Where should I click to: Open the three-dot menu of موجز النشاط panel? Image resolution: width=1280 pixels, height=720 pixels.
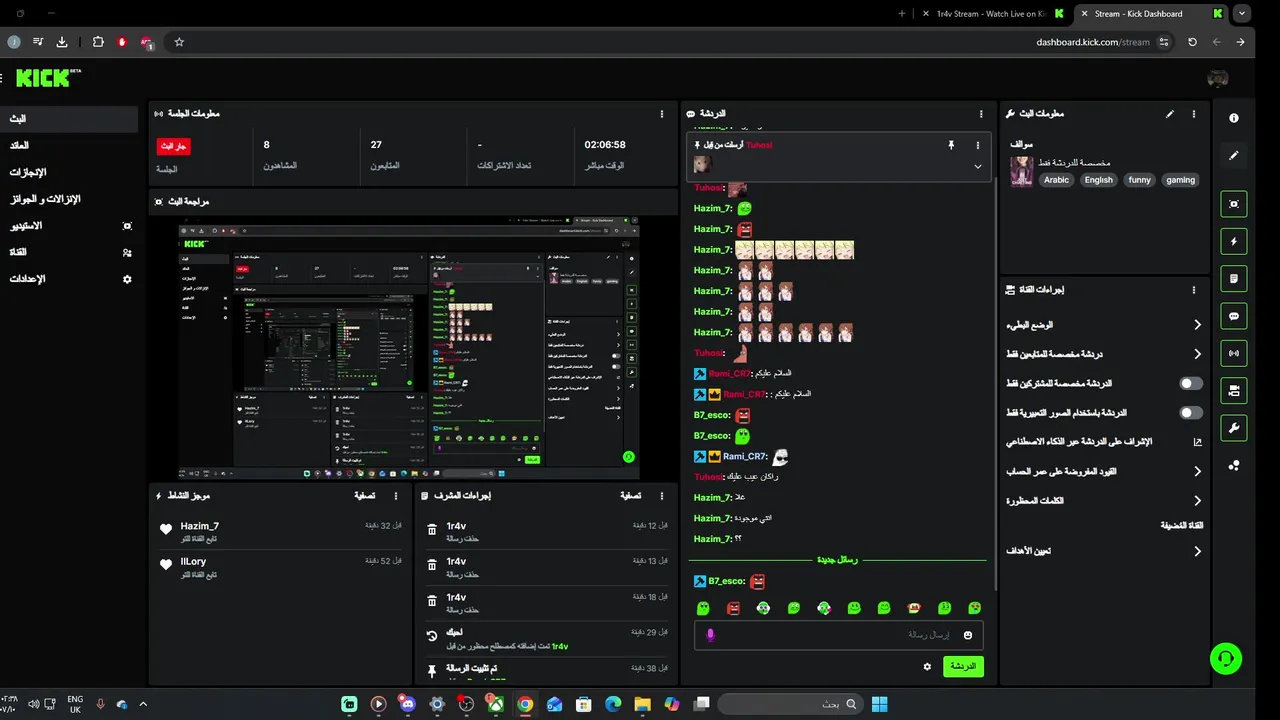tap(396, 496)
